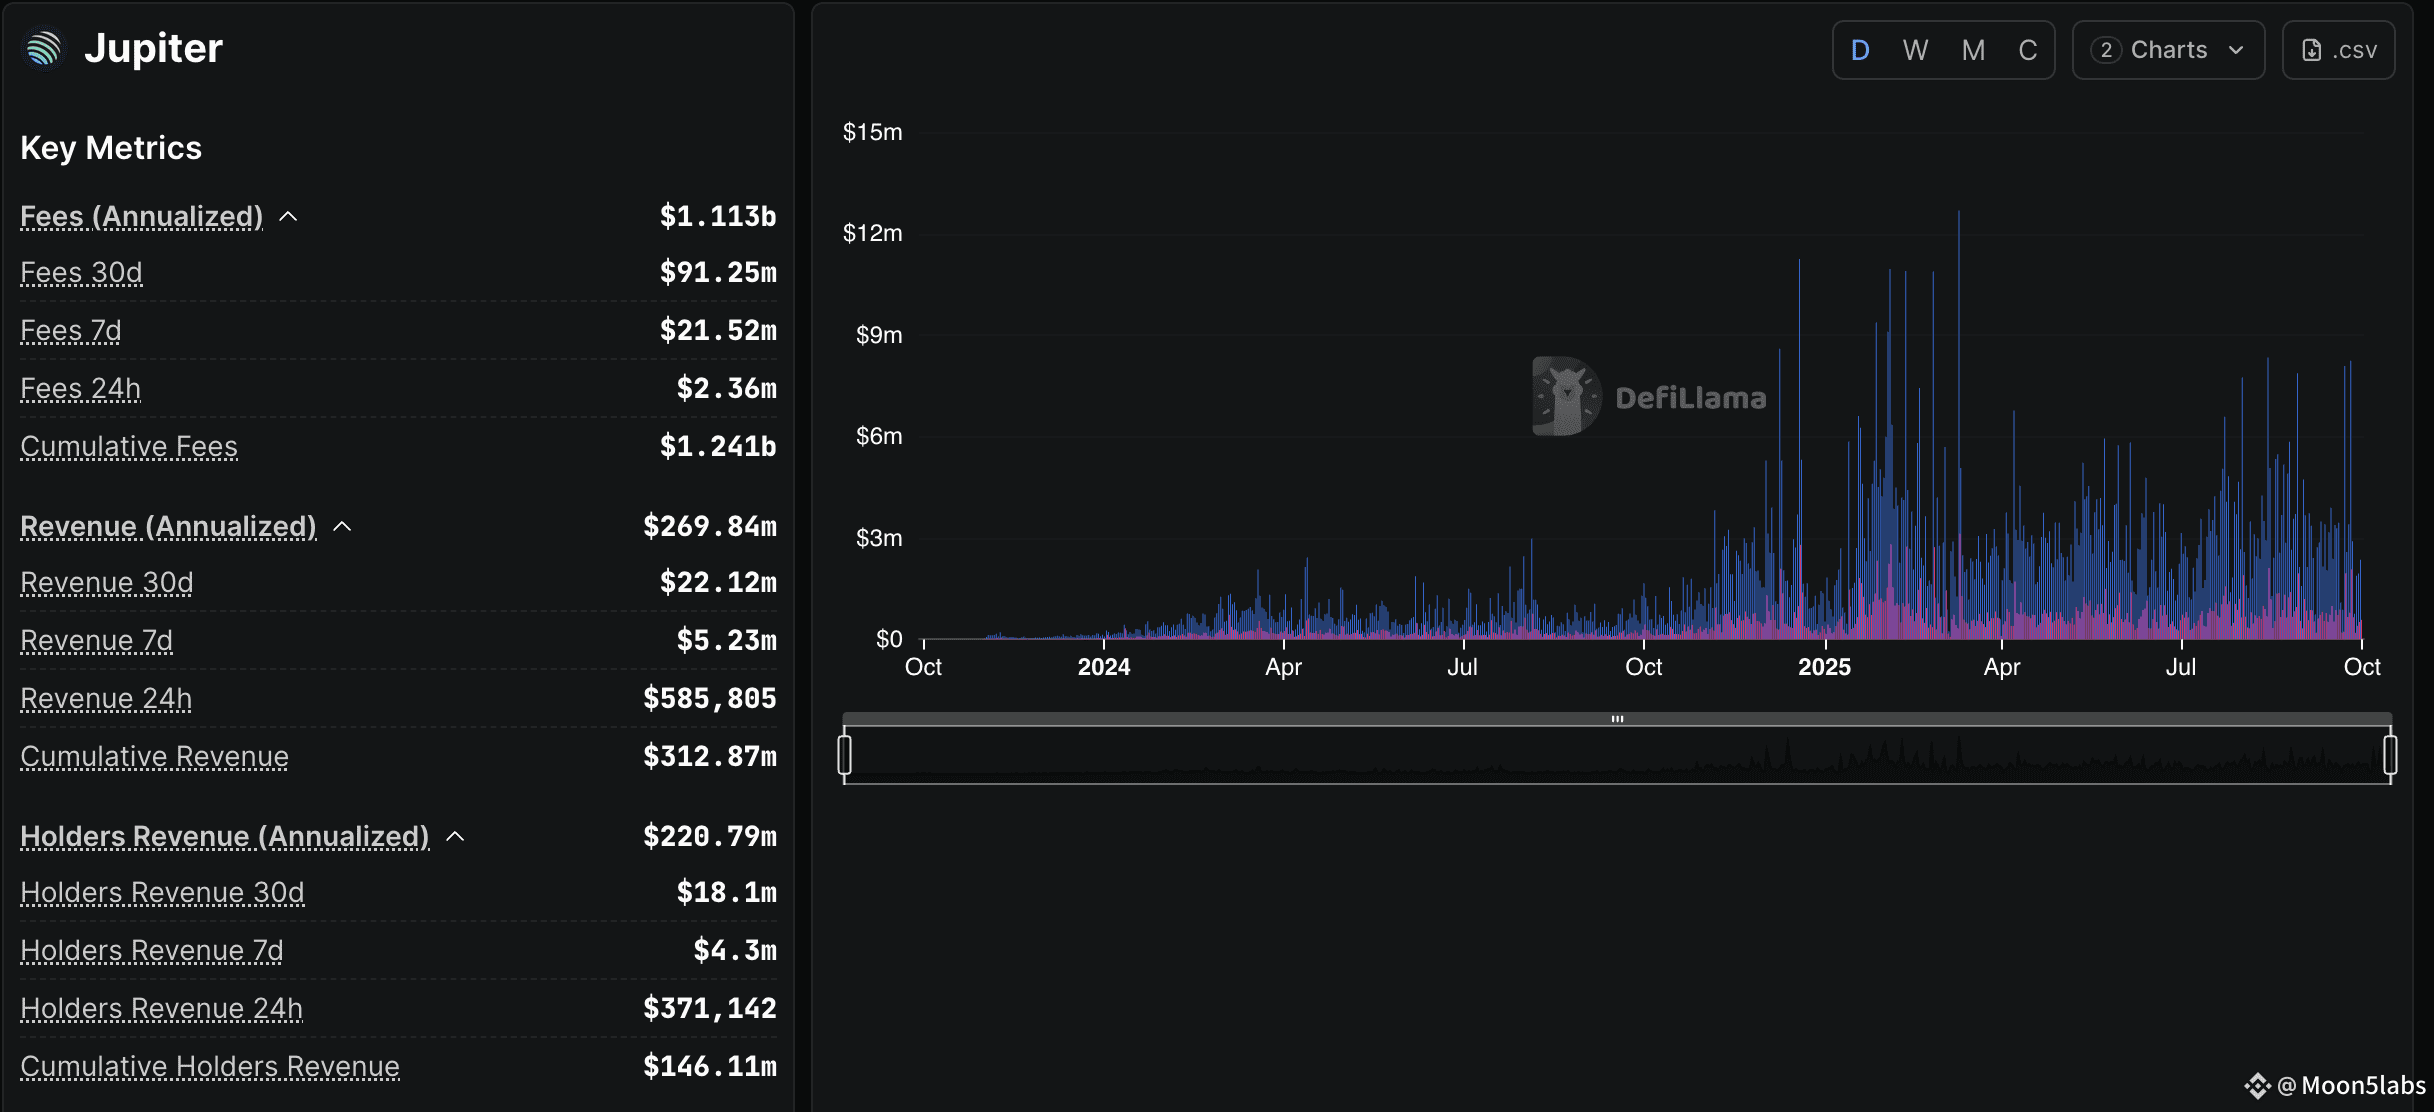
Task: Click the Jupiter logo icon
Action: (43, 48)
